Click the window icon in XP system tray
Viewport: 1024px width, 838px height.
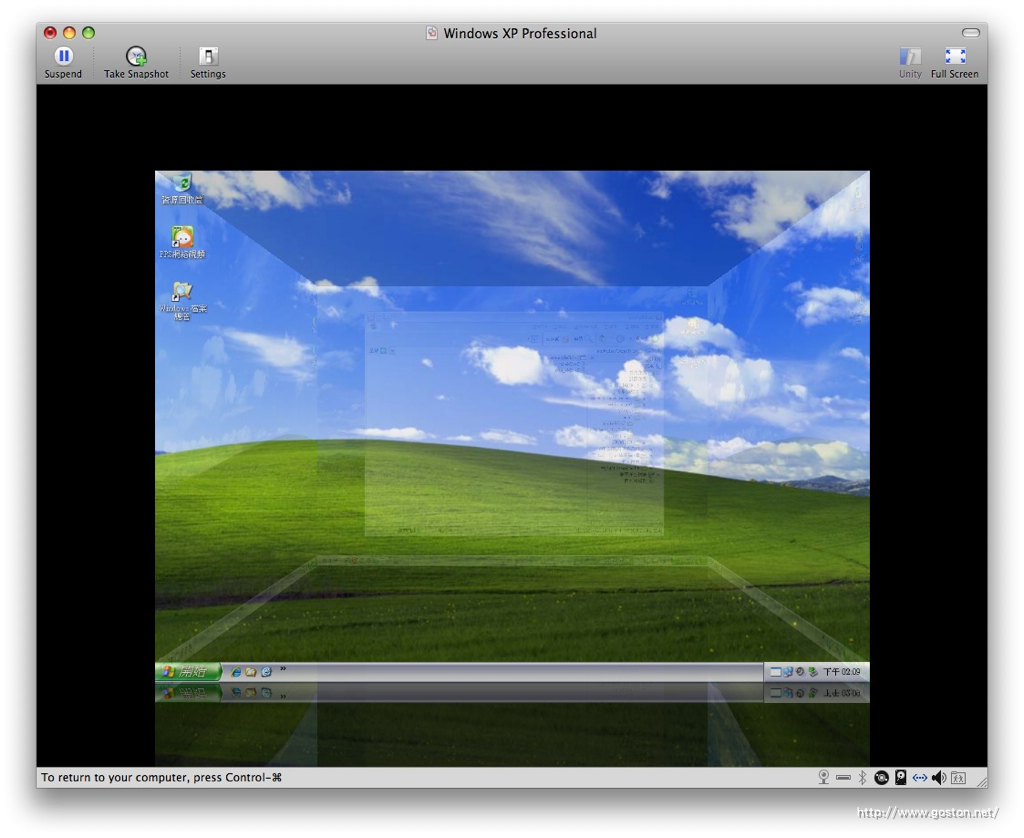click(775, 671)
